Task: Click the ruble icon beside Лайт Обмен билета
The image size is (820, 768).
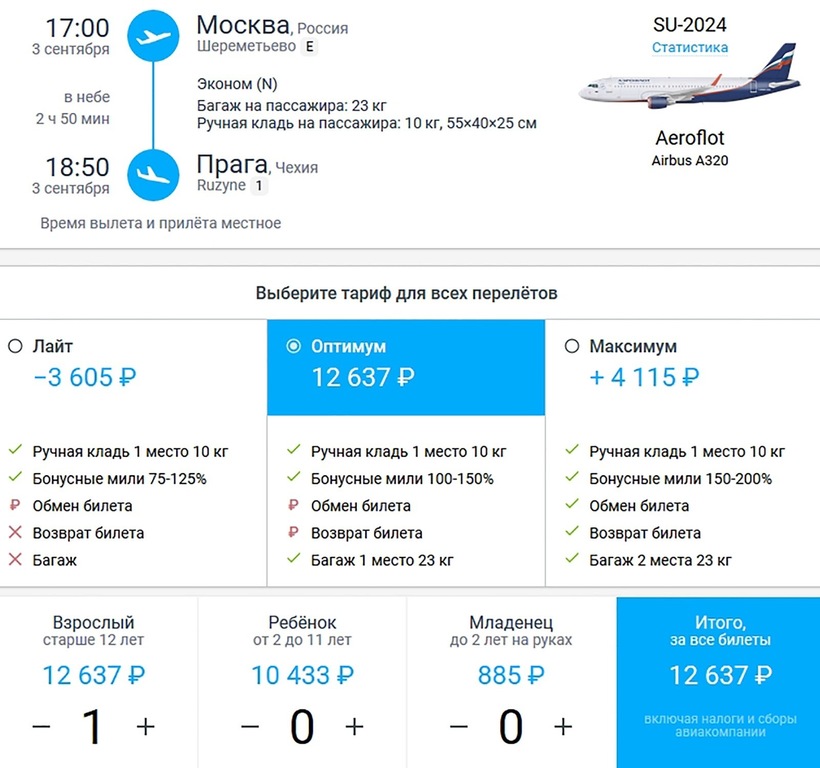Action: (15, 506)
